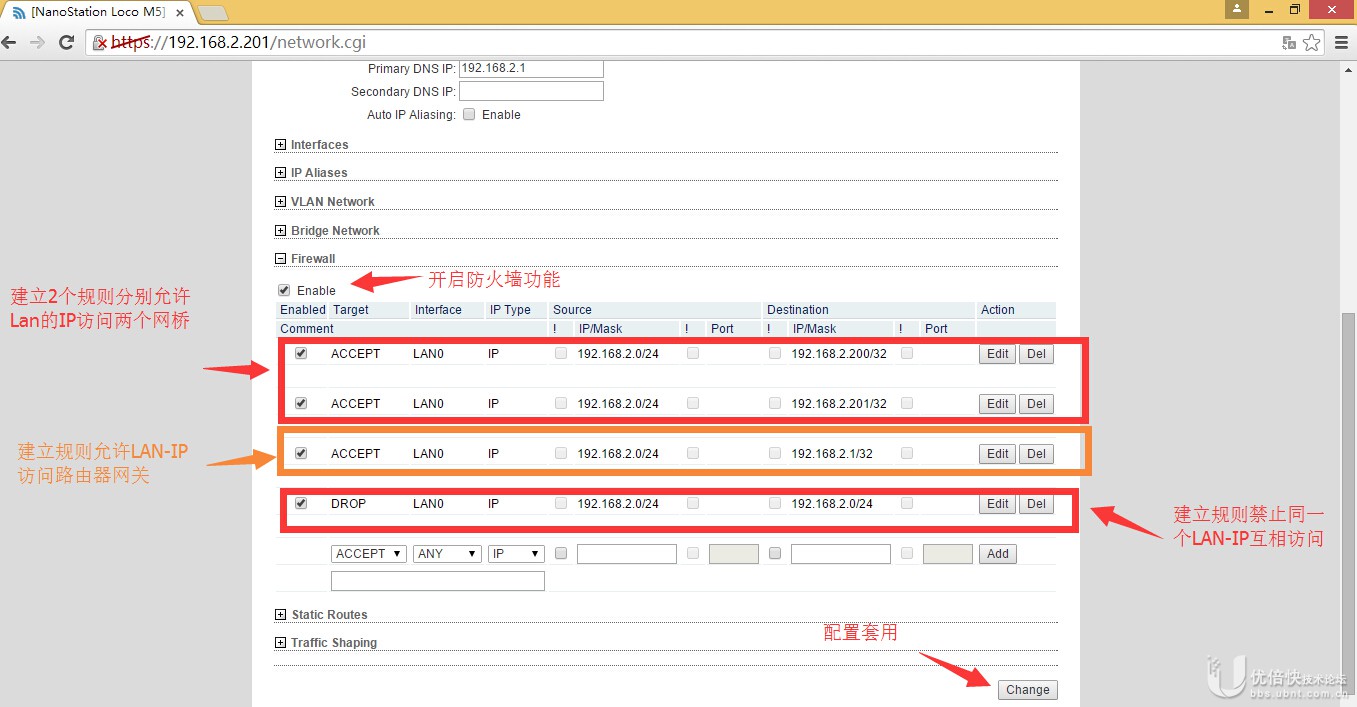This screenshot has width=1357, height=707.
Task: Open the ANY interface dropdown
Action: tap(447, 553)
